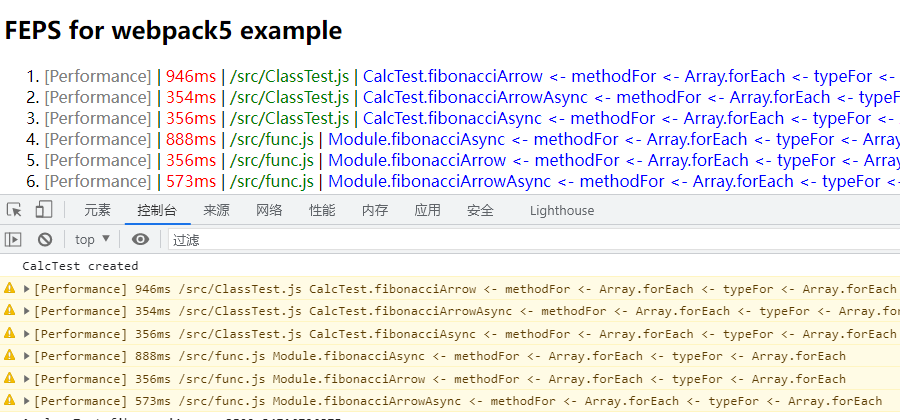
Task: Expand the 356ms CalcTest.fibonacciAsync console warning
Action: (x=26, y=333)
